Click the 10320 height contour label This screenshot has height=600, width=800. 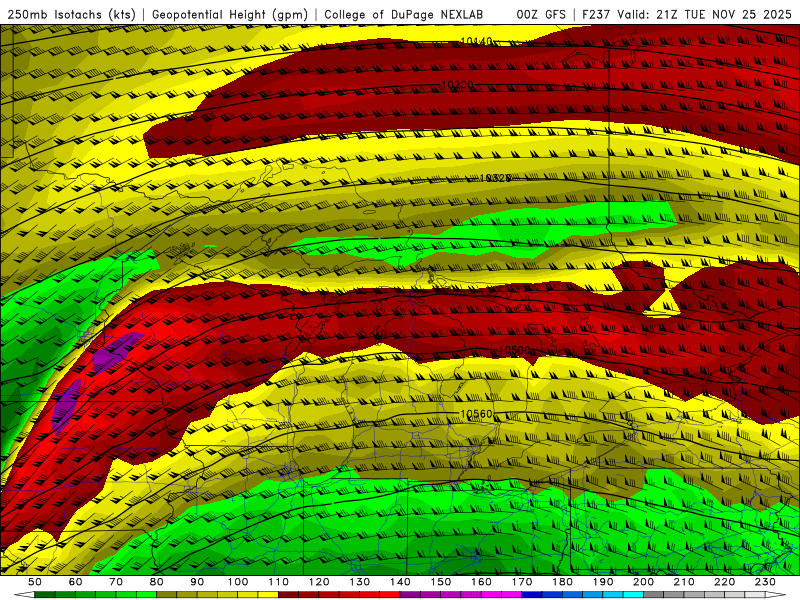pos(495,178)
